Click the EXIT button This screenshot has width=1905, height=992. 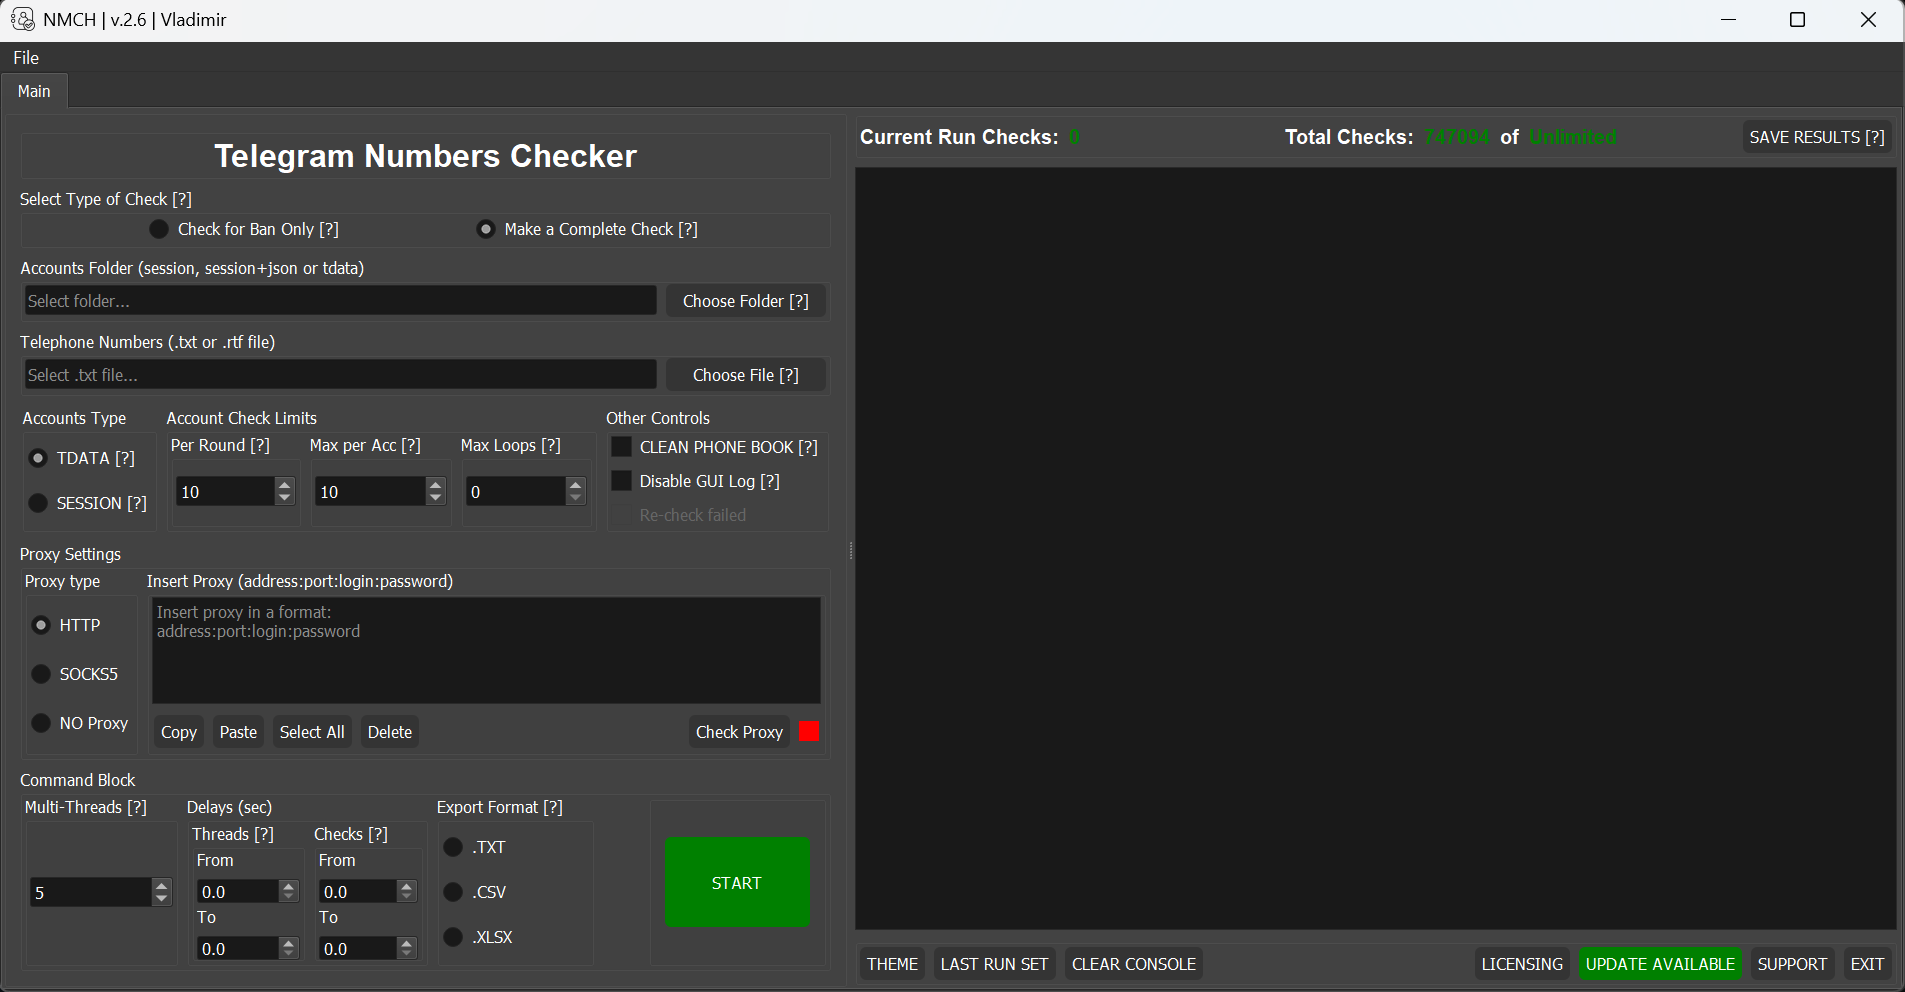pyautogui.click(x=1867, y=964)
